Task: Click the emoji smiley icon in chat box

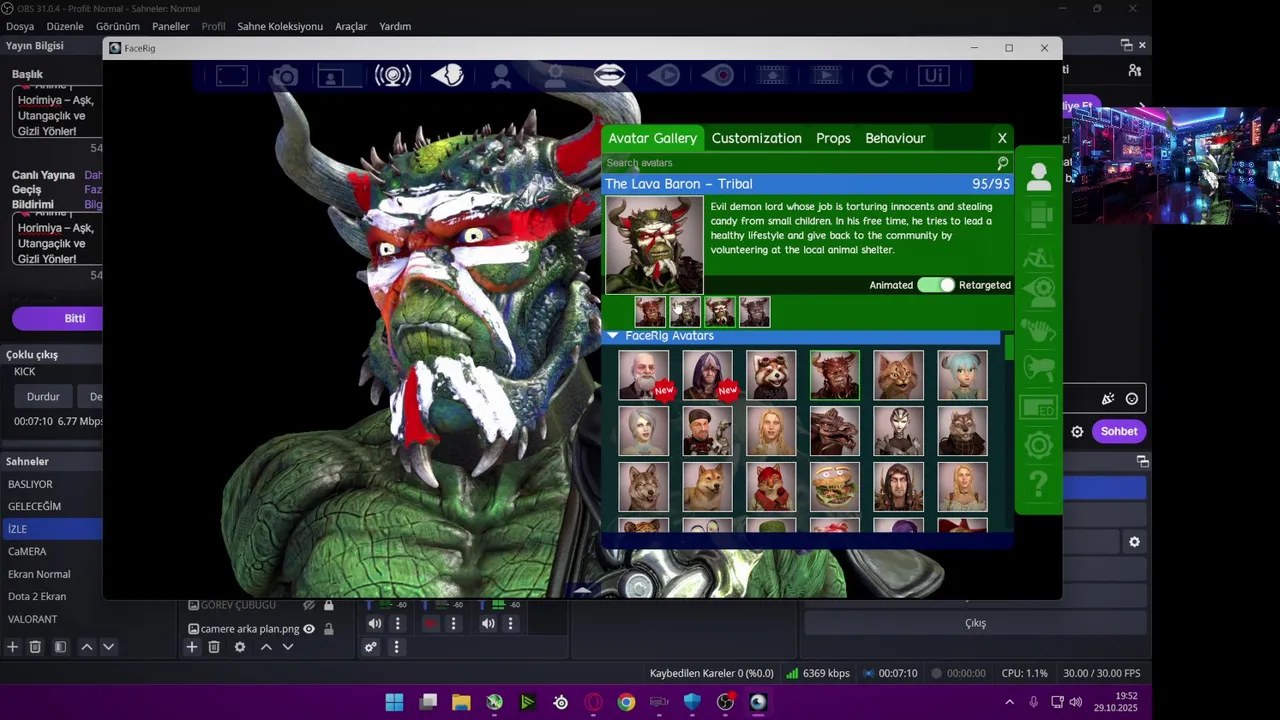Action: [1131, 399]
